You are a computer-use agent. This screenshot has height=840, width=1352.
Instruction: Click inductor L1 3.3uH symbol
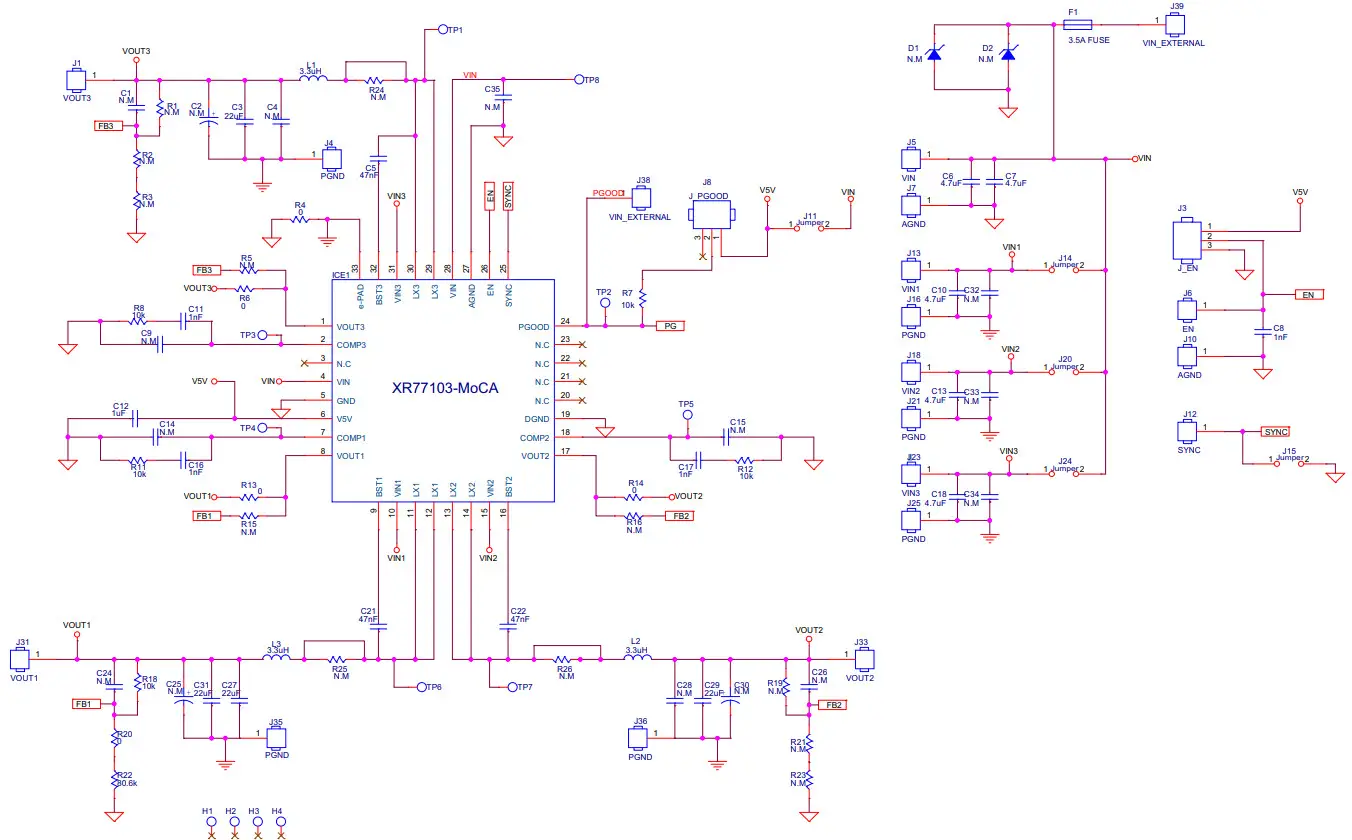(x=311, y=77)
